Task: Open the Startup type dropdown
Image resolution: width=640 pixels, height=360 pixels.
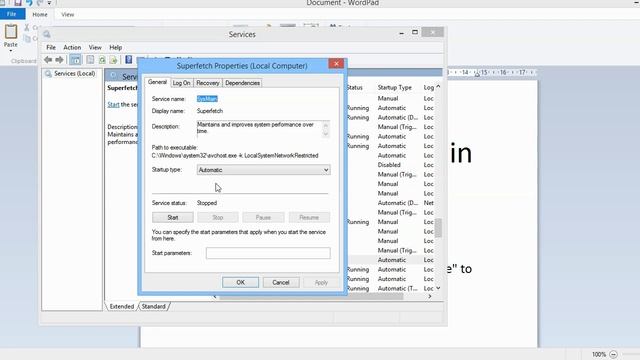Action: [x=264, y=170]
